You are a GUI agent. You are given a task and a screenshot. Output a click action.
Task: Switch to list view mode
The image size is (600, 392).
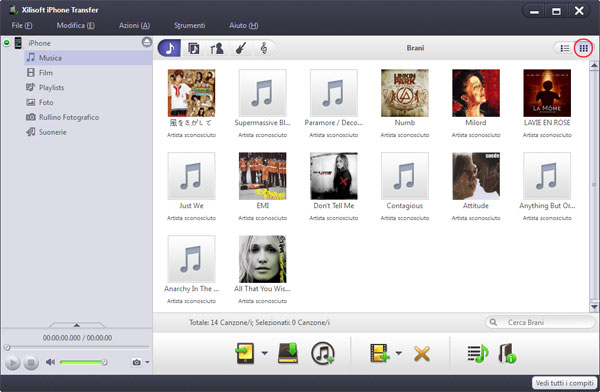[x=565, y=48]
